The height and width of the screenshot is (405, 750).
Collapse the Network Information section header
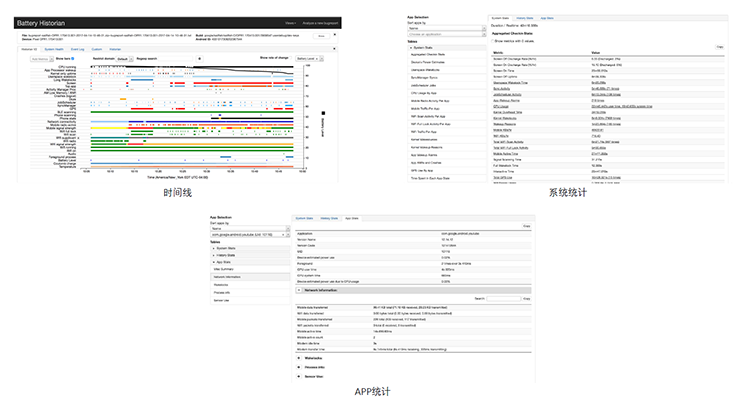(299, 290)
